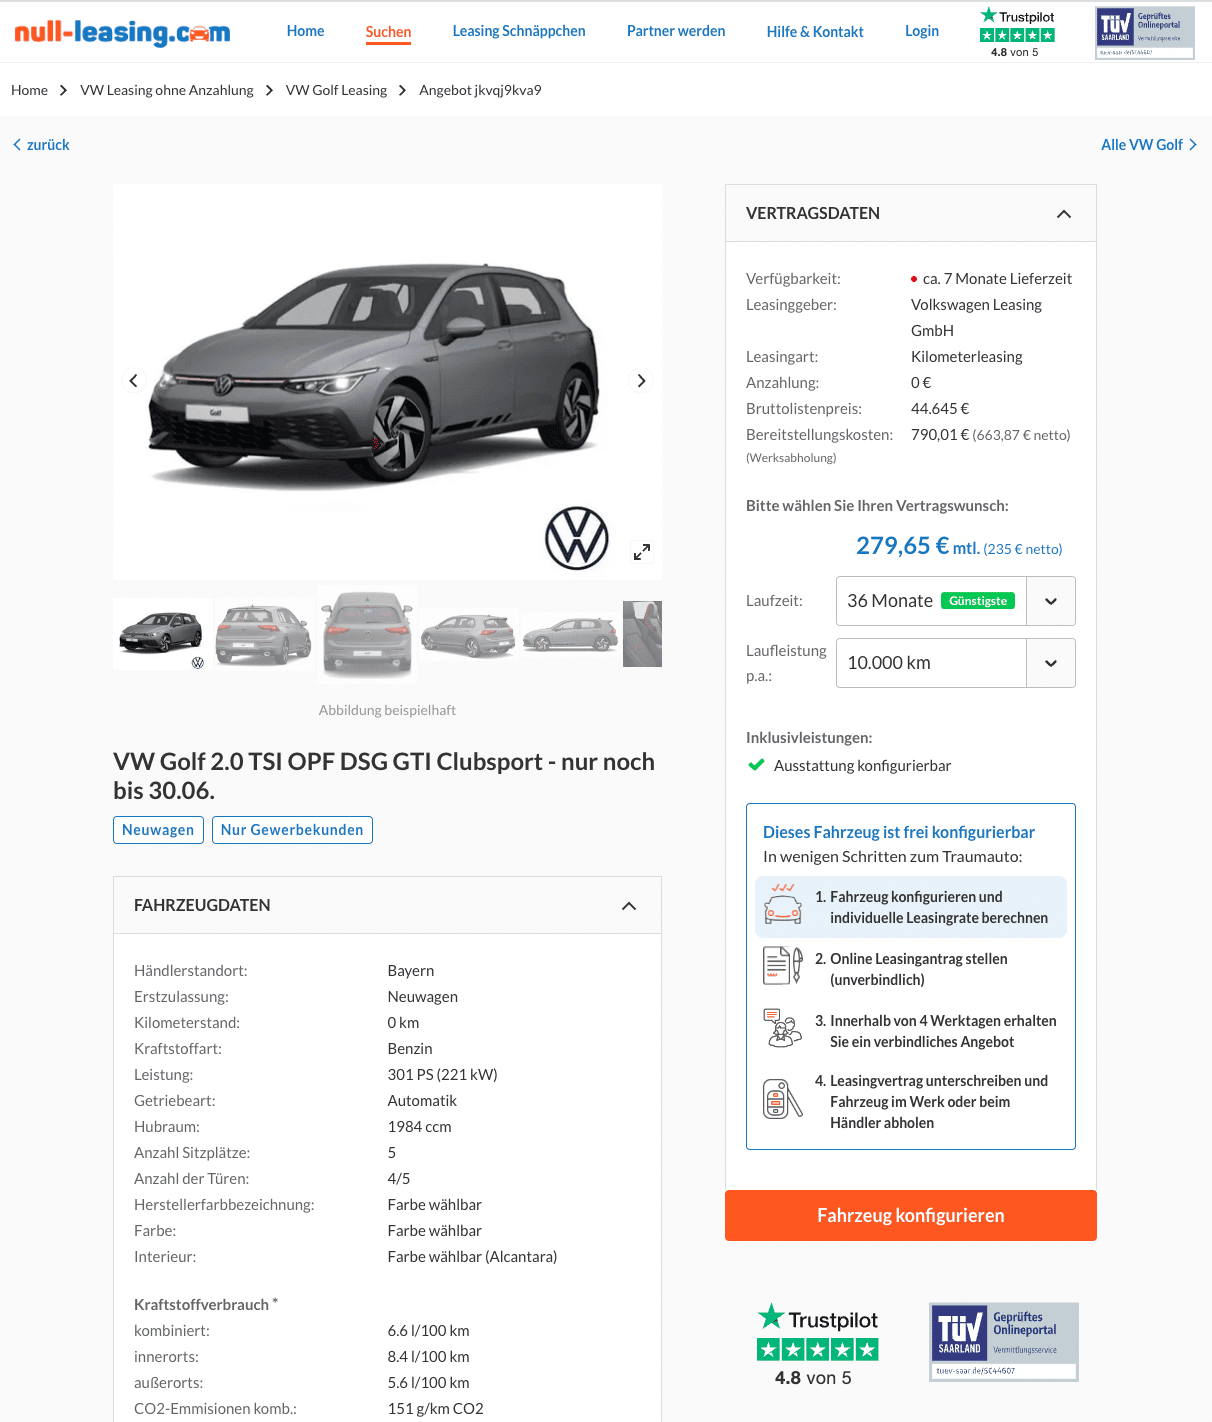Click the leasing application document icon
The width and height of the screenshot is (1212, 1422).
(783, 966)
